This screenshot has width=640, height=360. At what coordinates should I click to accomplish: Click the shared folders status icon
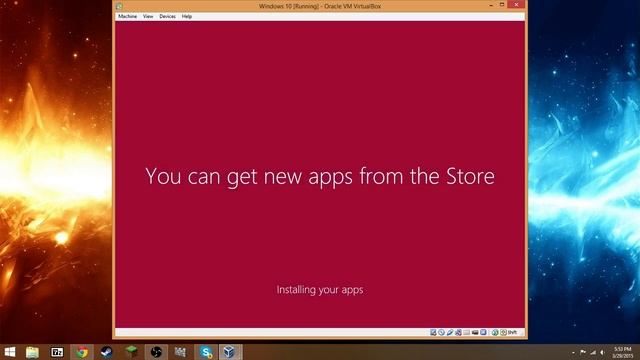[x=467, y=332]
